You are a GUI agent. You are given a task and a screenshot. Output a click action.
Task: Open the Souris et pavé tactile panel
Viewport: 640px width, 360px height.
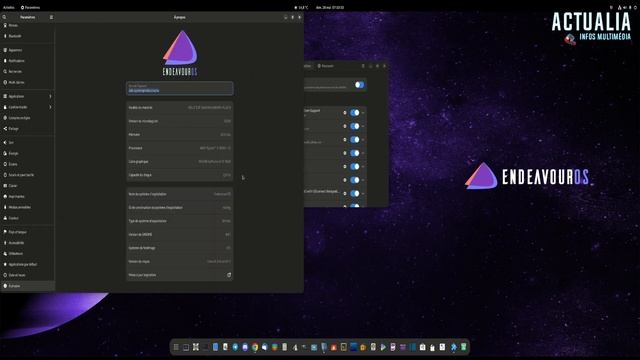coord(27,175)
